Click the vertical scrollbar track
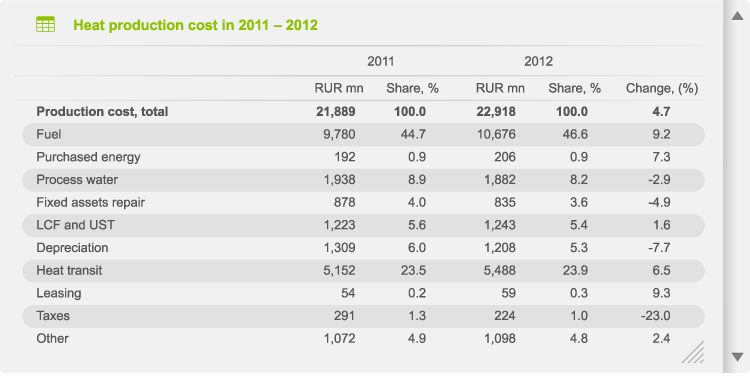 click(737, 186)
